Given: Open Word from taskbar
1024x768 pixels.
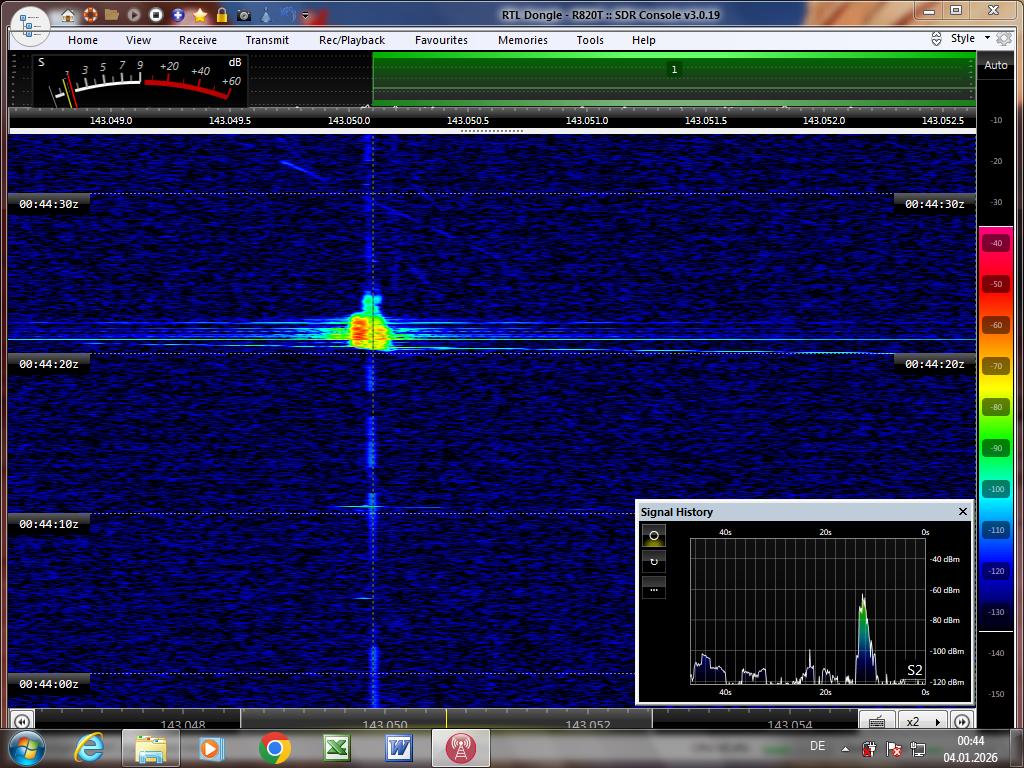Looking at the screenshot, I should click(x=399, y=748).
